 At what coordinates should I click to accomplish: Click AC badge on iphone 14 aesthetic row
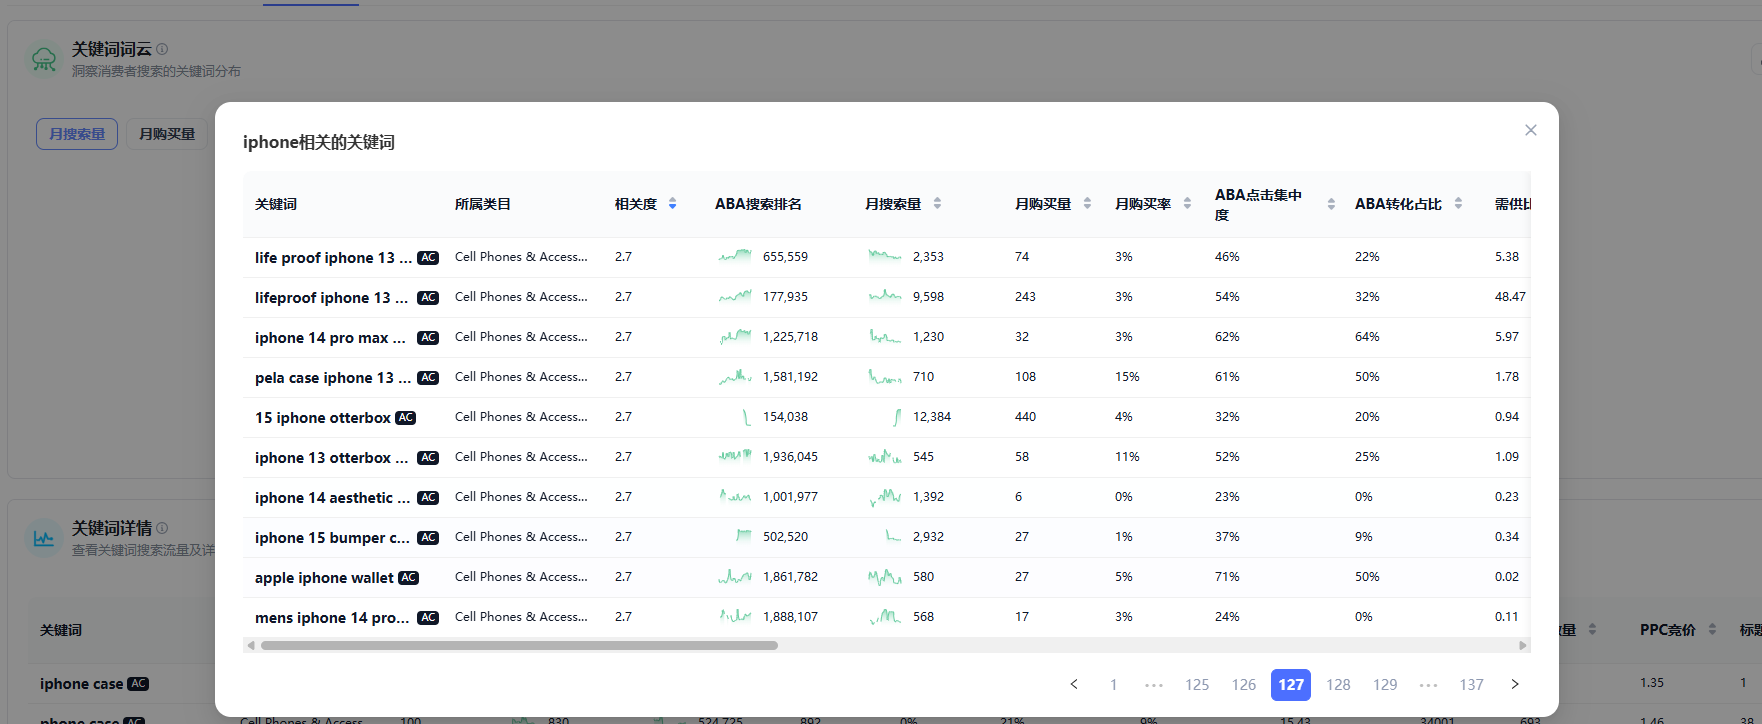click(428, 498)
